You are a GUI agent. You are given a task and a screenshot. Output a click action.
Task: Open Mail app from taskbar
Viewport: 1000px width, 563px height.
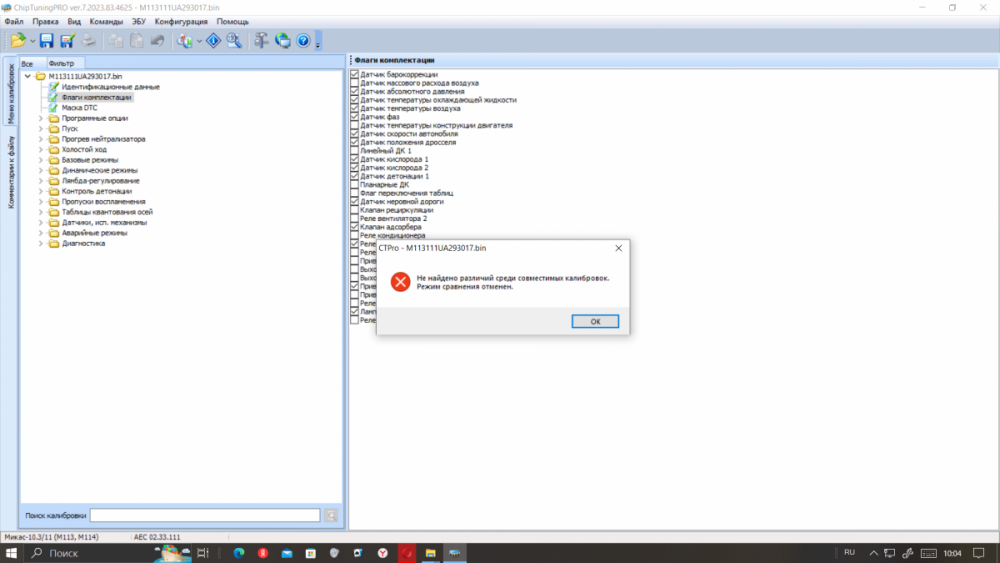(287, 553)
